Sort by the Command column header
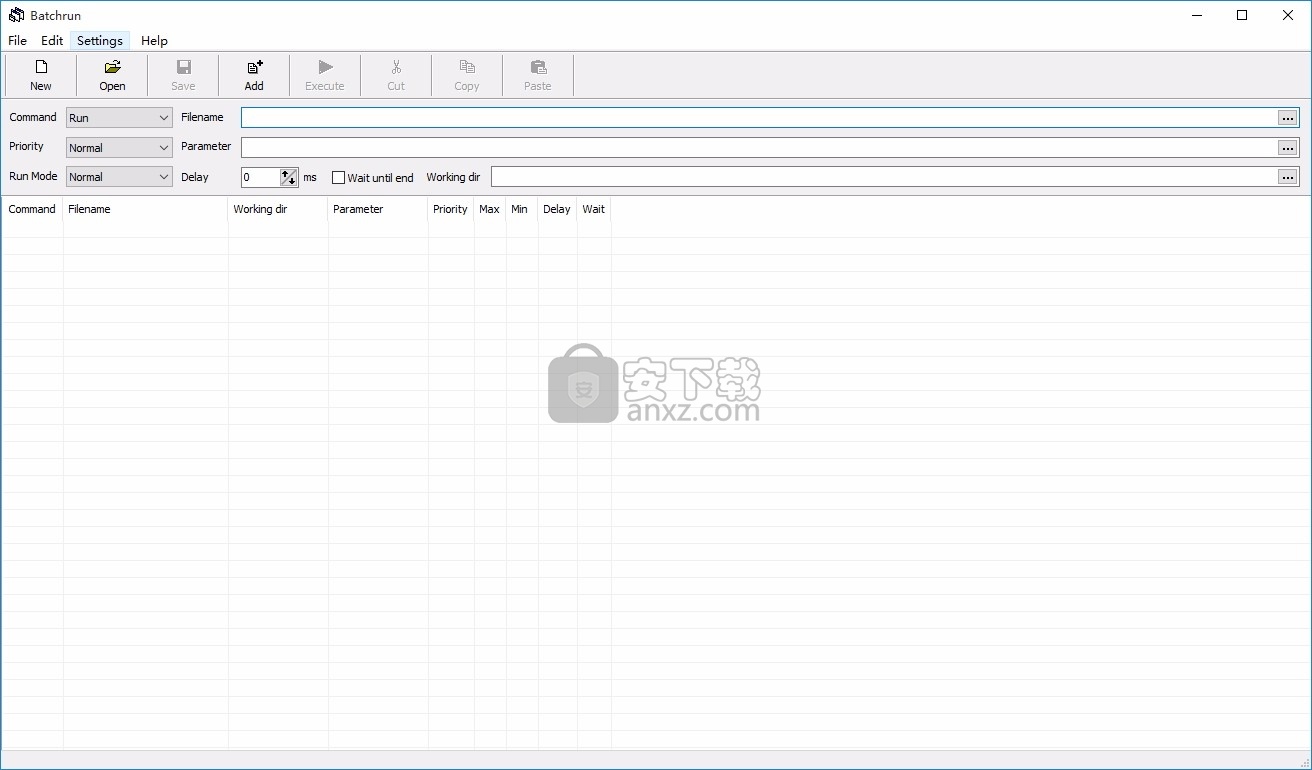The image size is (1312, 770). click(x=32, y=209)
